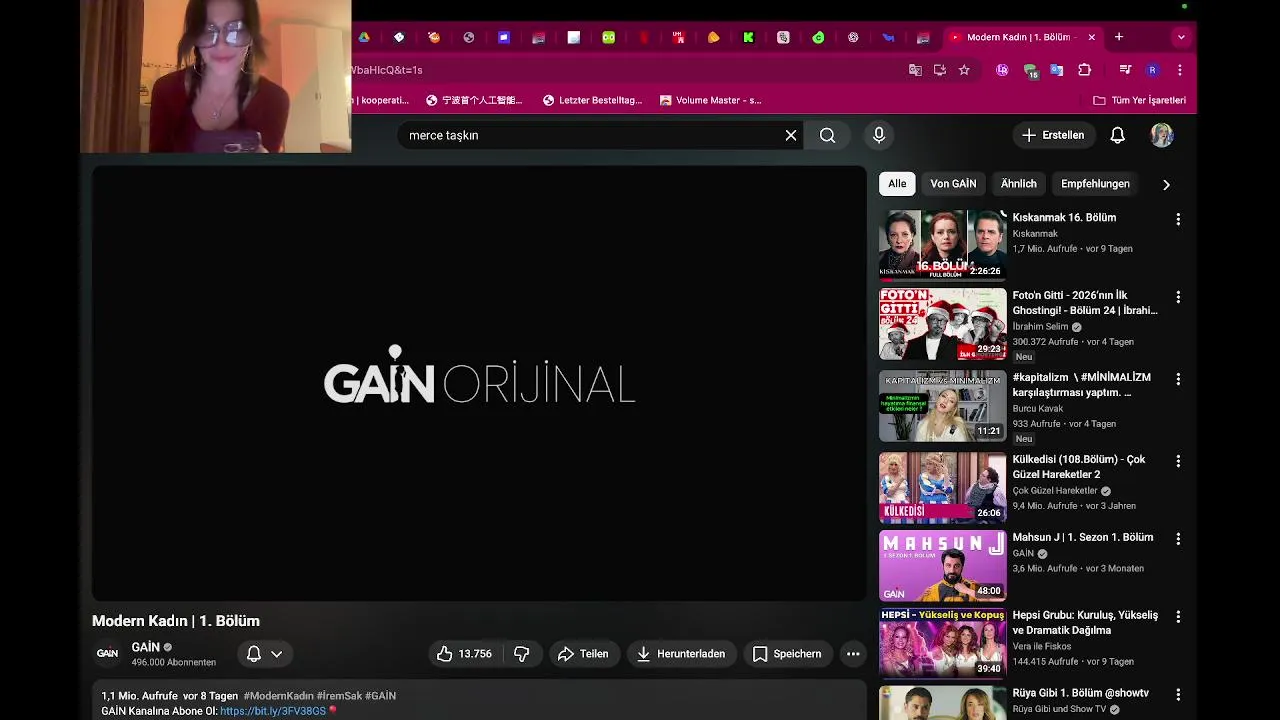Open the media control icon in toolbar
The width and height of the screenshot is (1280, 720).
click(x=1126, y=70)
